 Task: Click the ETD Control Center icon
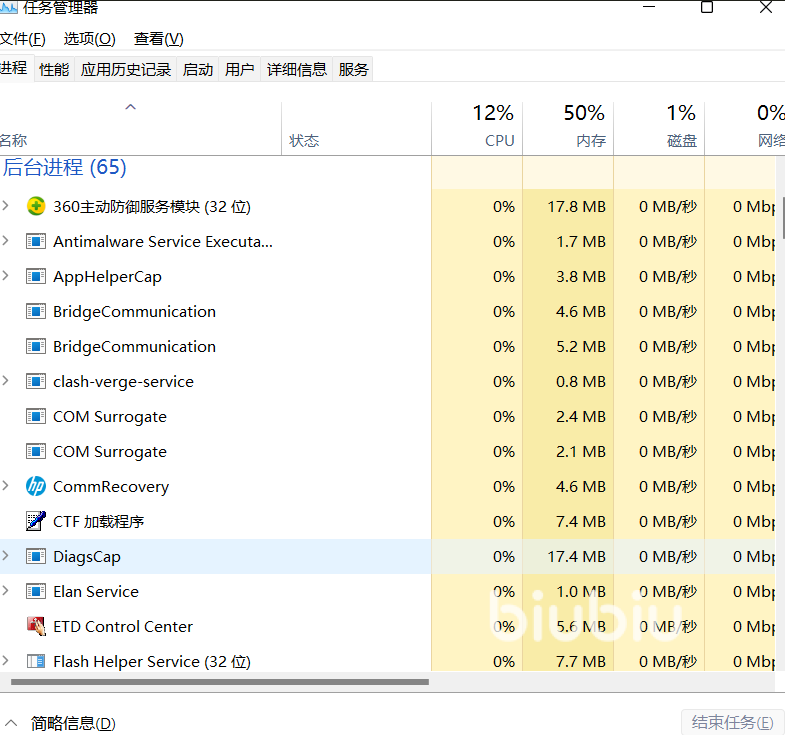[x=36, y=627]
